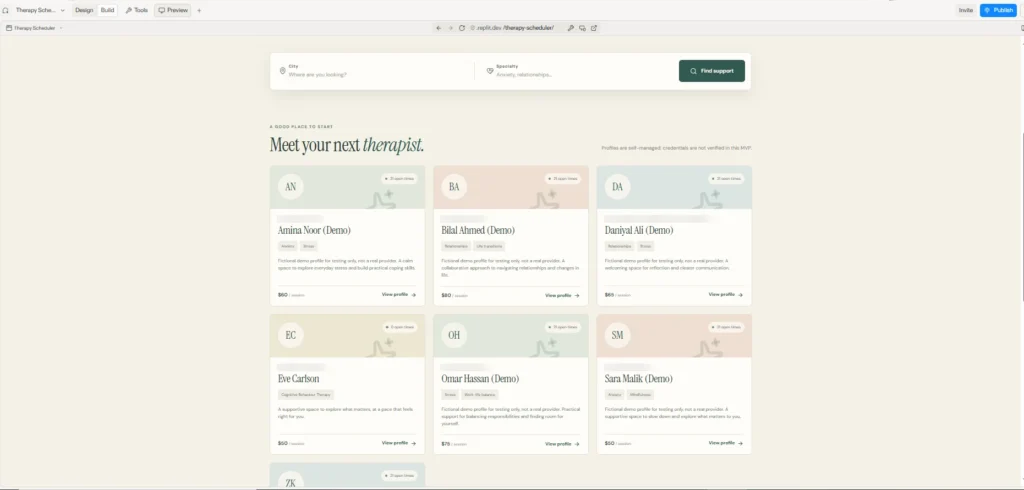
Task: Click the Eve Carlson name
Action: (298, 379)
